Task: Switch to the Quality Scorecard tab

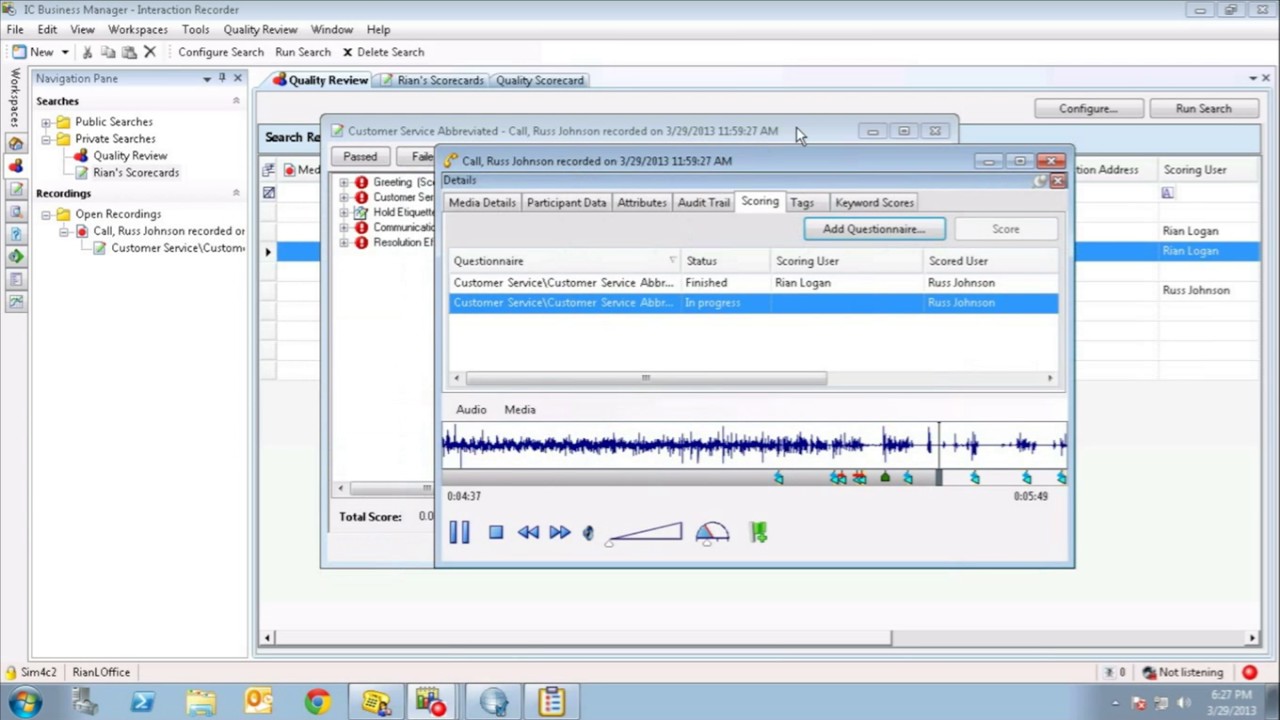Action: (x=540, y=80)
